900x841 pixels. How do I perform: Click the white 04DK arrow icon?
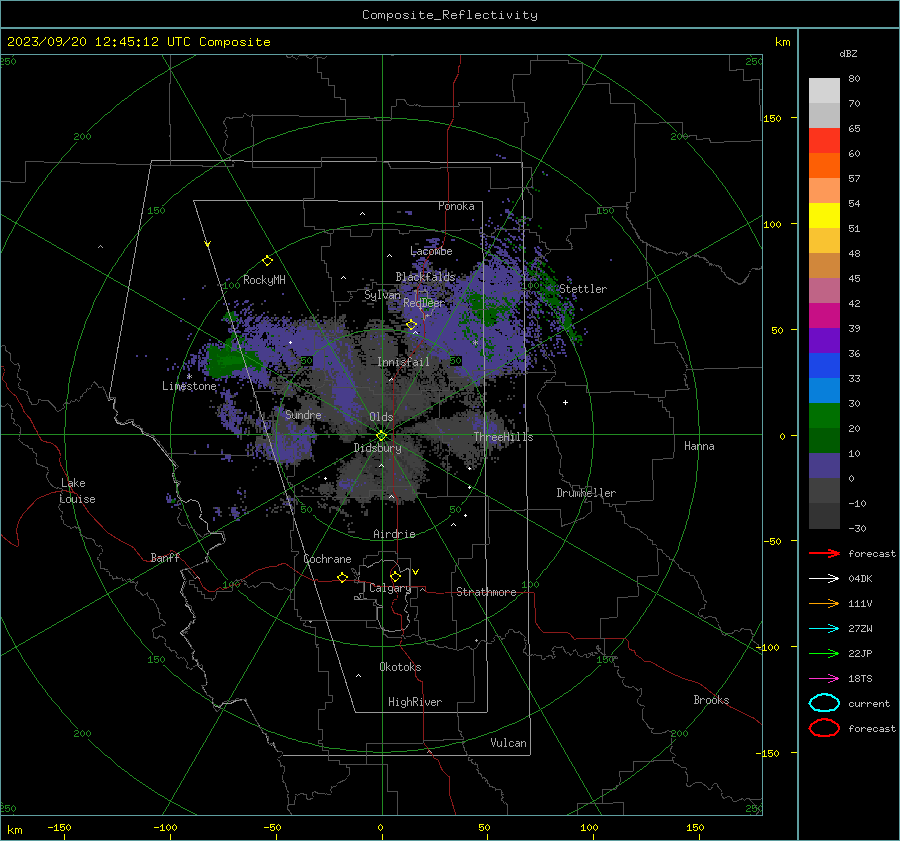click(x=824, y=579)
